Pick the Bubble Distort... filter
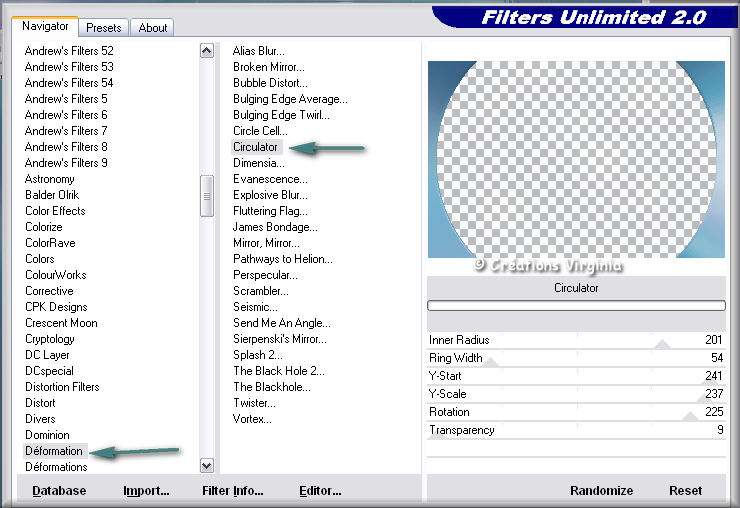 point(270,83)
